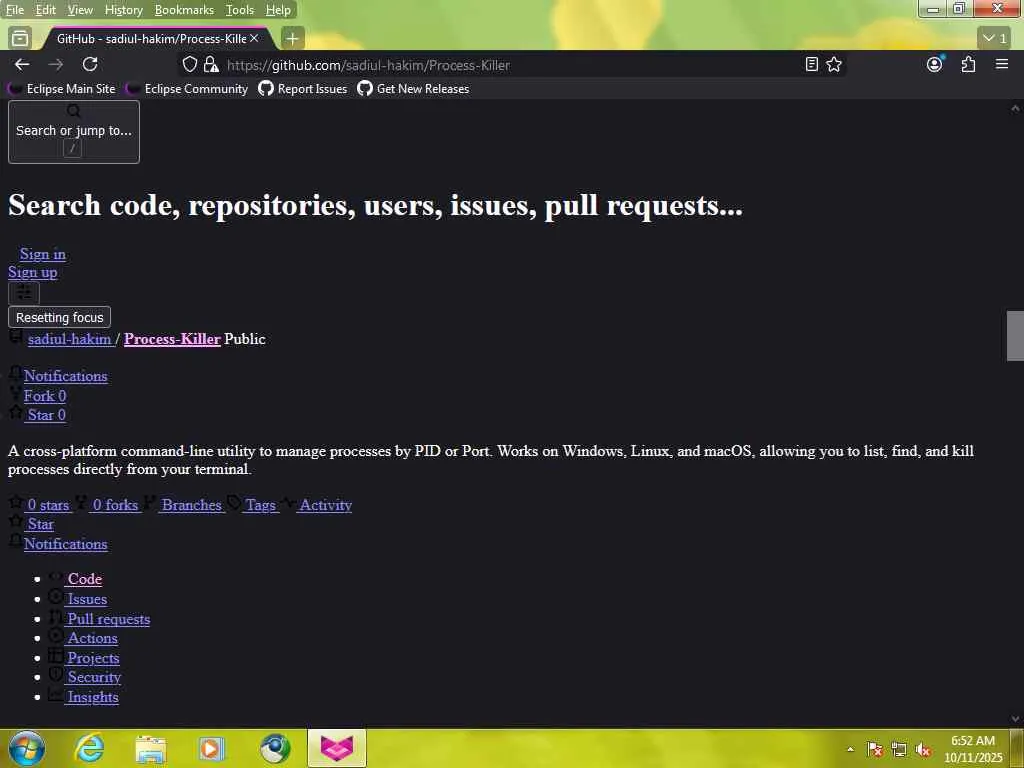Open File Explorer from taskbar
1024x768 pixels.
pos(150,748)
